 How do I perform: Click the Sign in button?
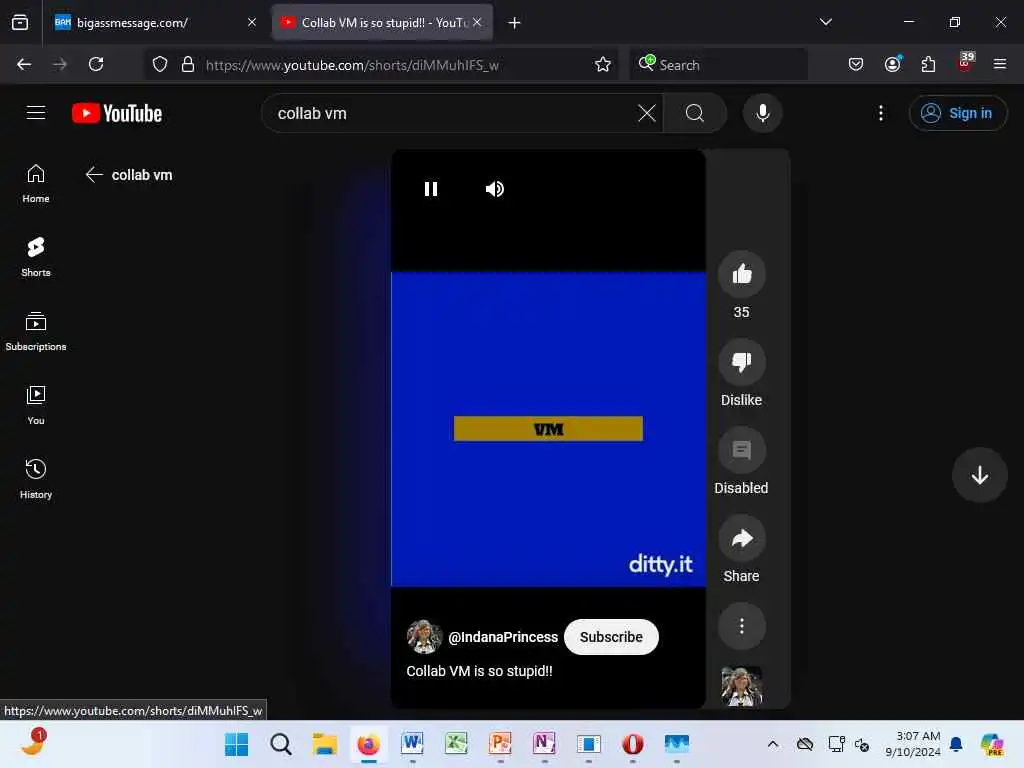pyautogui.click(x=957, y=113)
